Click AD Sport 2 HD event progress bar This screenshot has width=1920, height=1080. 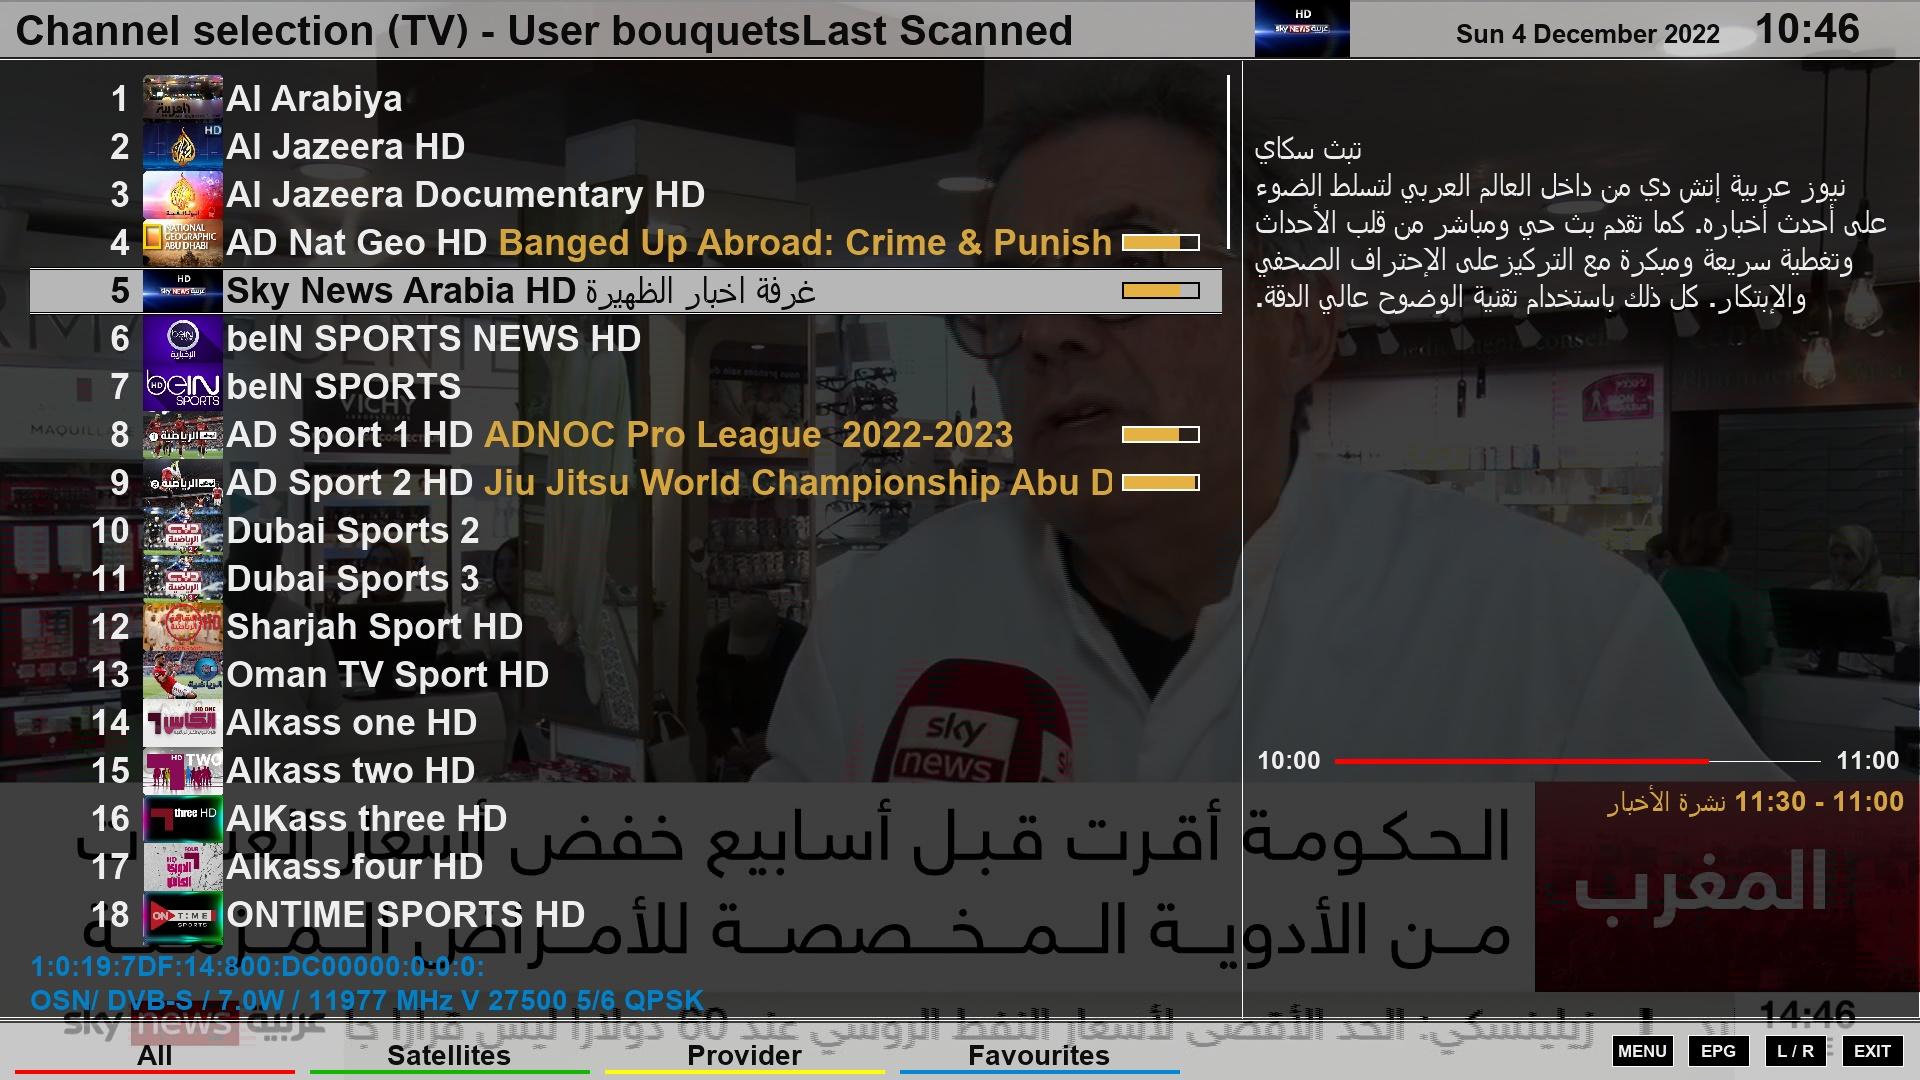pyautogui.click(x=1160, y=483)
